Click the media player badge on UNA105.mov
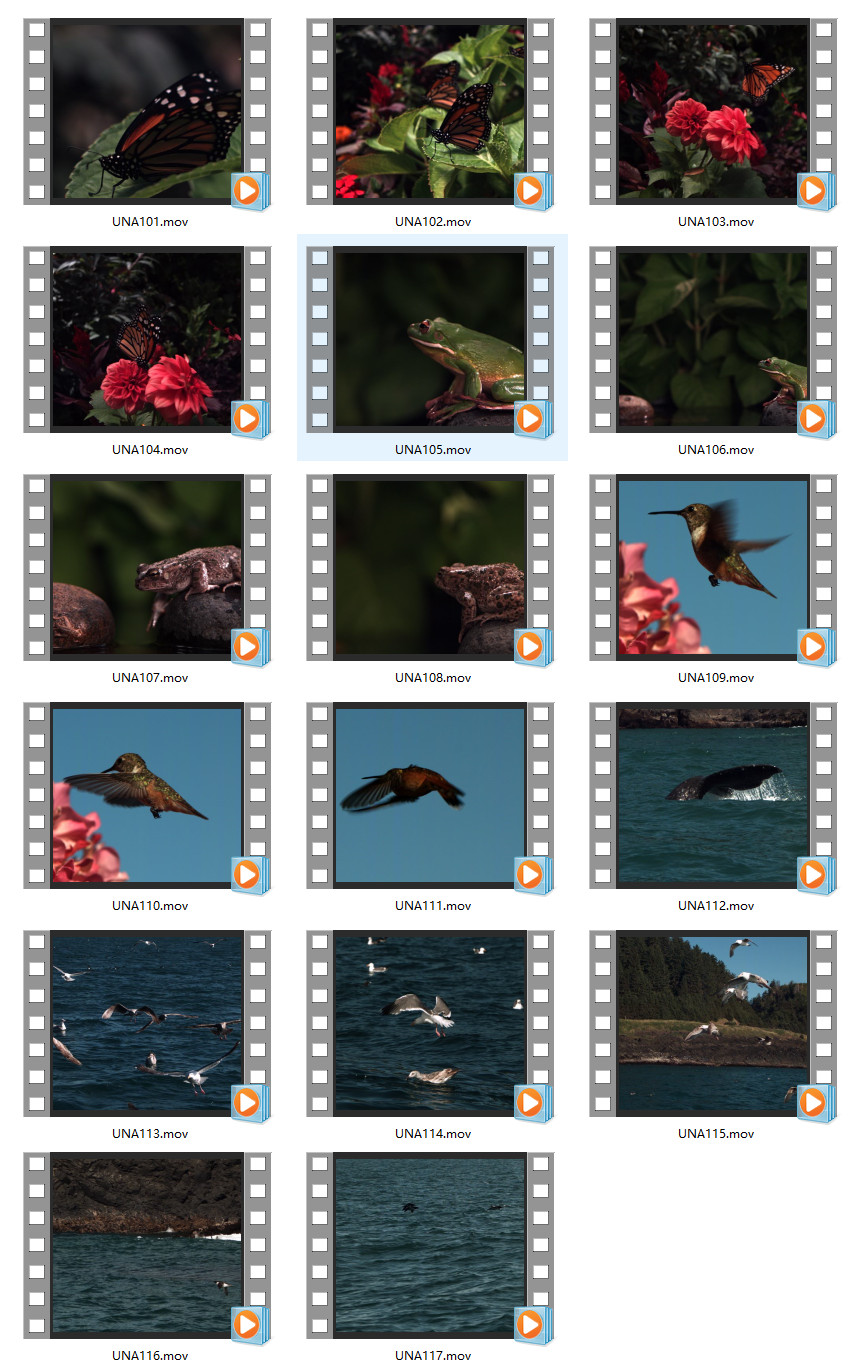The width and height of the screenshot is (862, 1366). click(x=533, y=419)
